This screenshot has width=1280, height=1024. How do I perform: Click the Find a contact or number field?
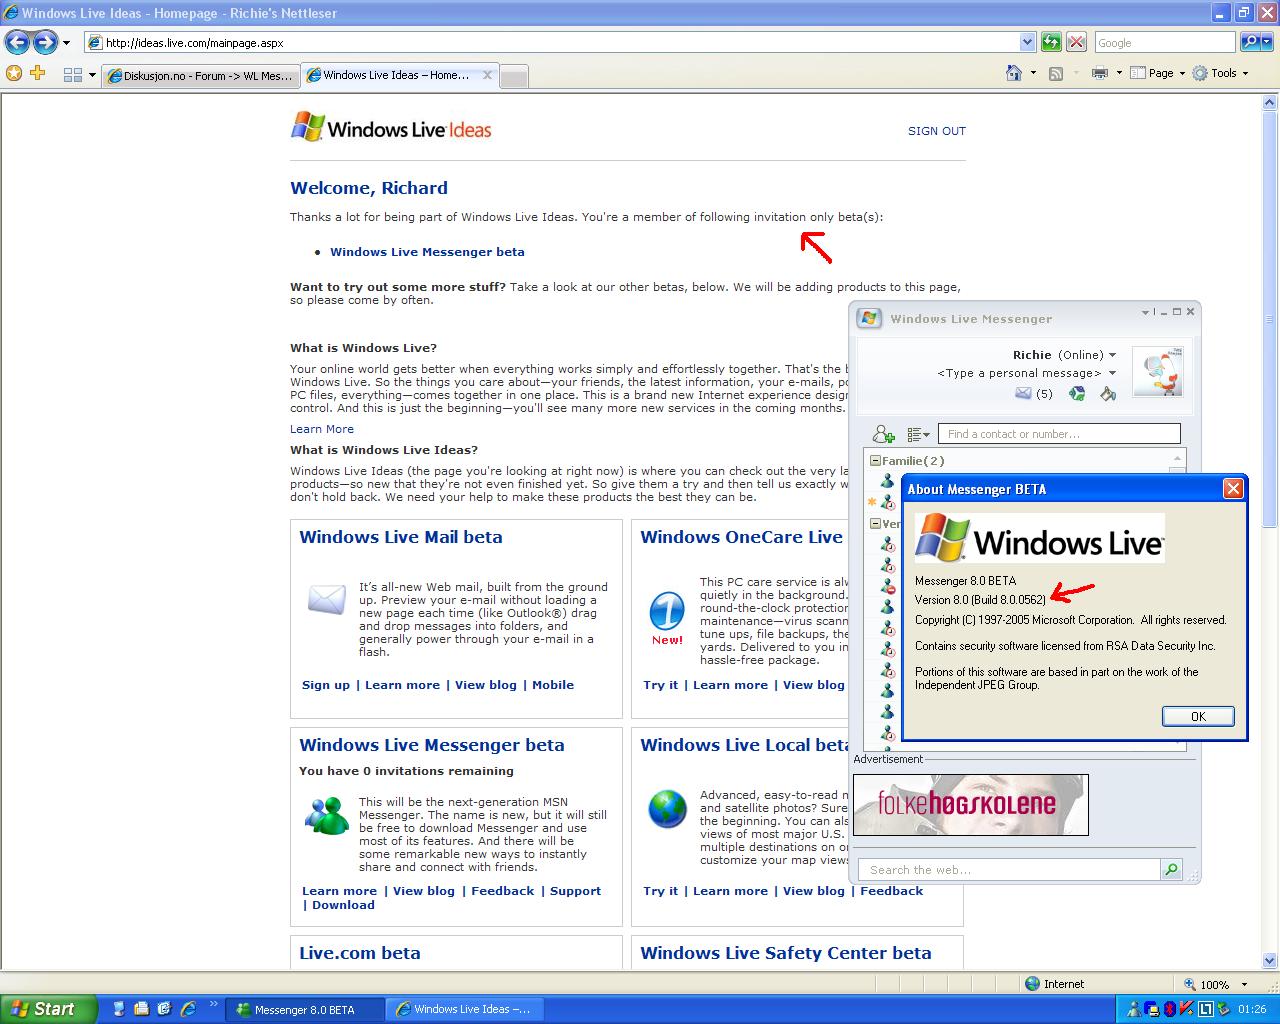click(1059, 434)
